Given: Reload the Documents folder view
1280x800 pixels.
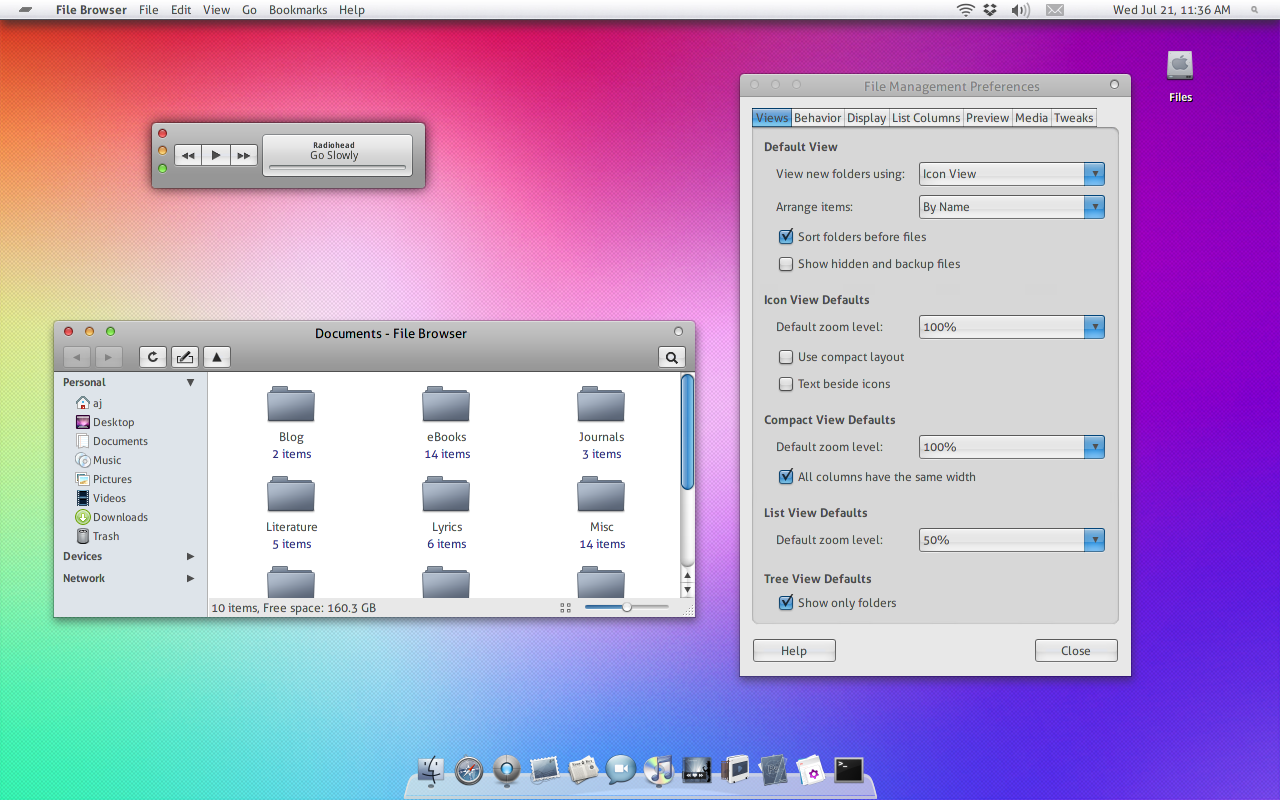Looking at the screenshot, I should click(x=153, y=357).
